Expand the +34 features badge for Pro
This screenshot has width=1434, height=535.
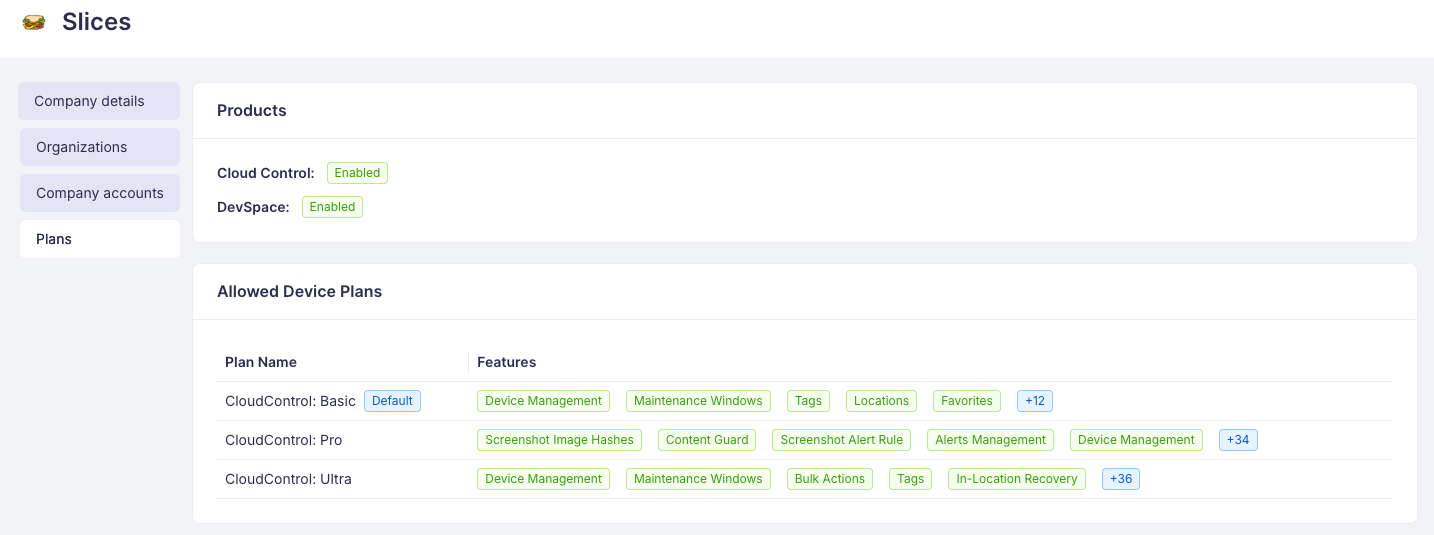1237,440
